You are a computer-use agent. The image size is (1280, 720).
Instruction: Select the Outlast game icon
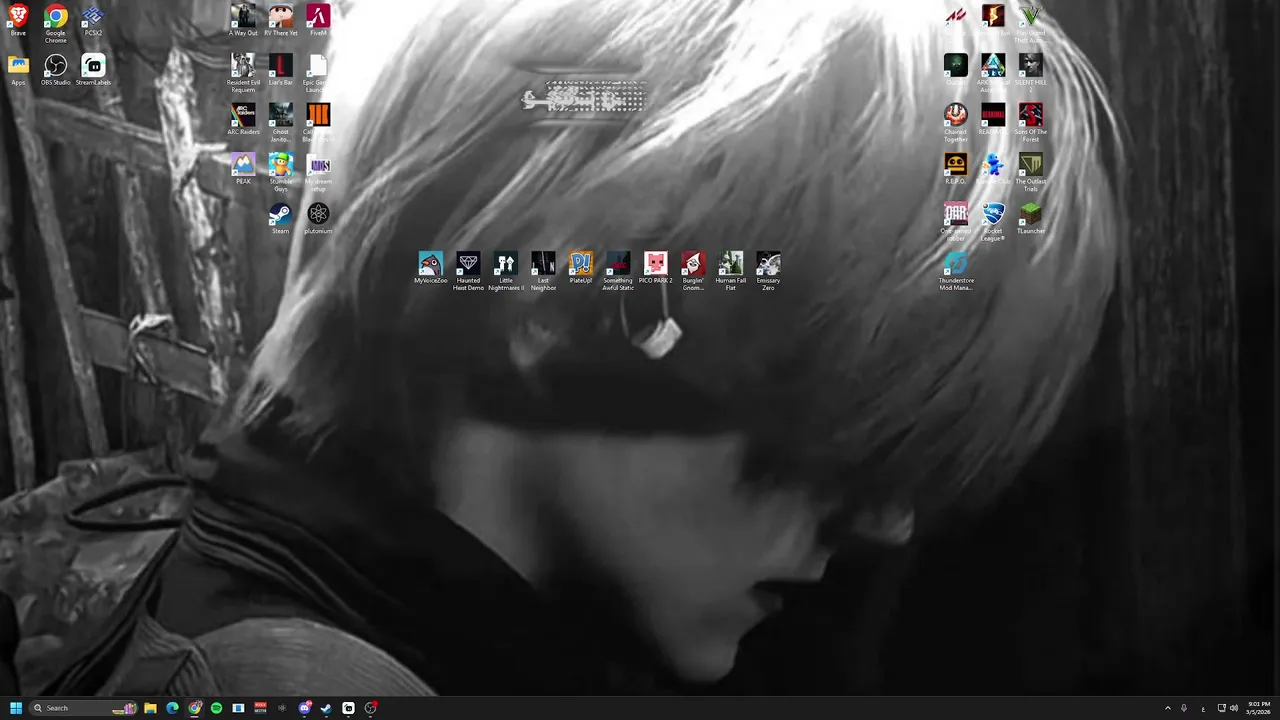coord(956,70)
